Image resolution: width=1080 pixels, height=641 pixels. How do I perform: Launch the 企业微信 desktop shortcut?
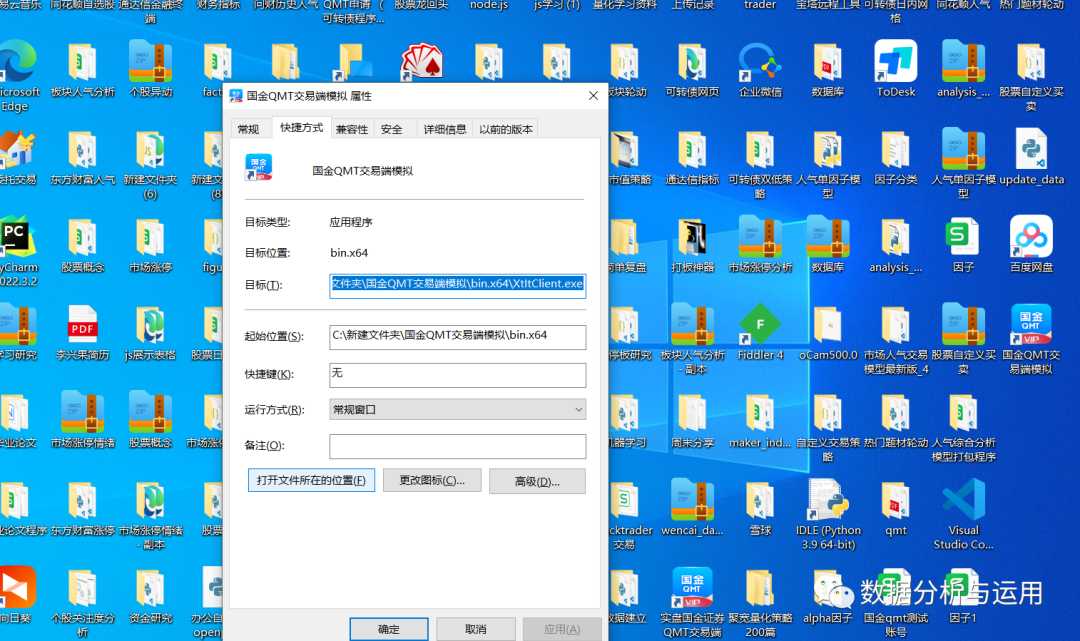pyautogui.click(x=760, y=70)
